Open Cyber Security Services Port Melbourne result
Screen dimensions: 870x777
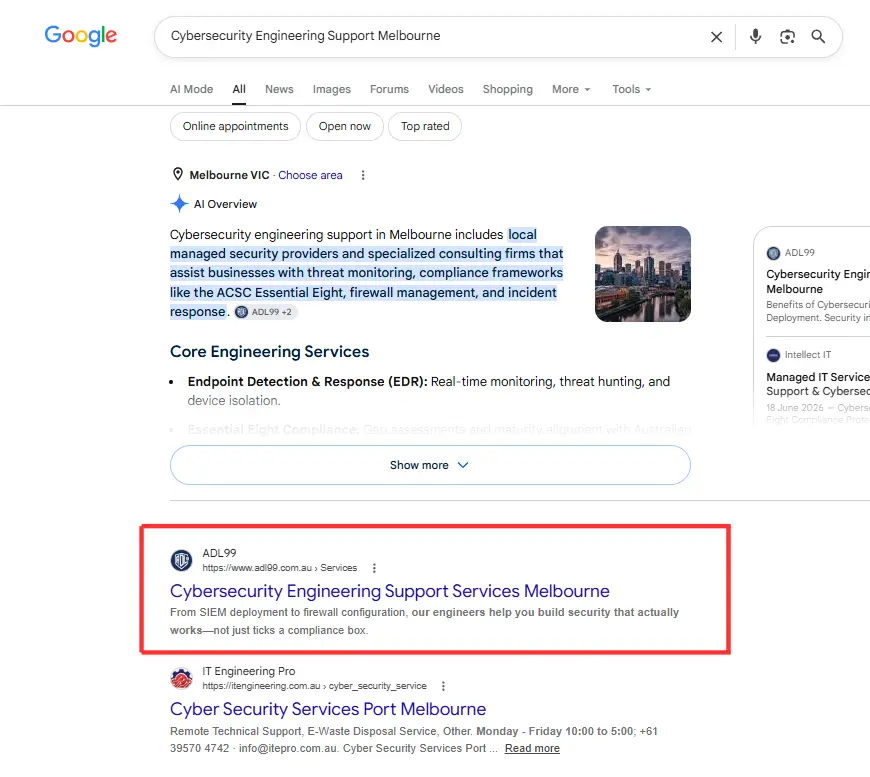pyautogui.click(x=328, y=709)
